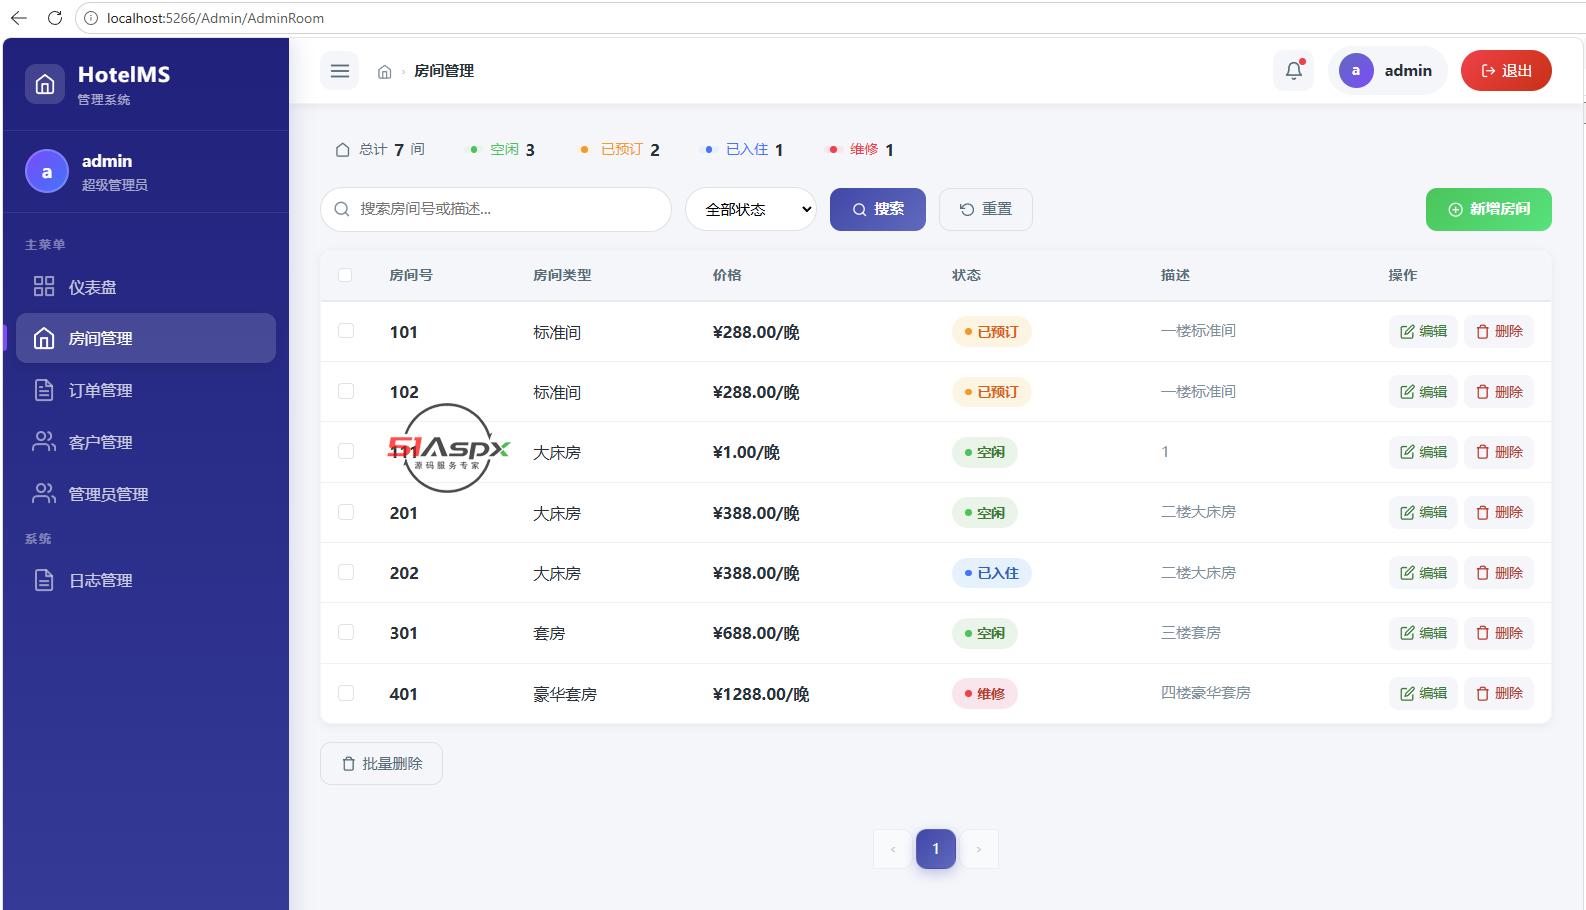1586x910 pixels.
Task: Open 客户管理 in the sidebar
Action: pos(146,442)
